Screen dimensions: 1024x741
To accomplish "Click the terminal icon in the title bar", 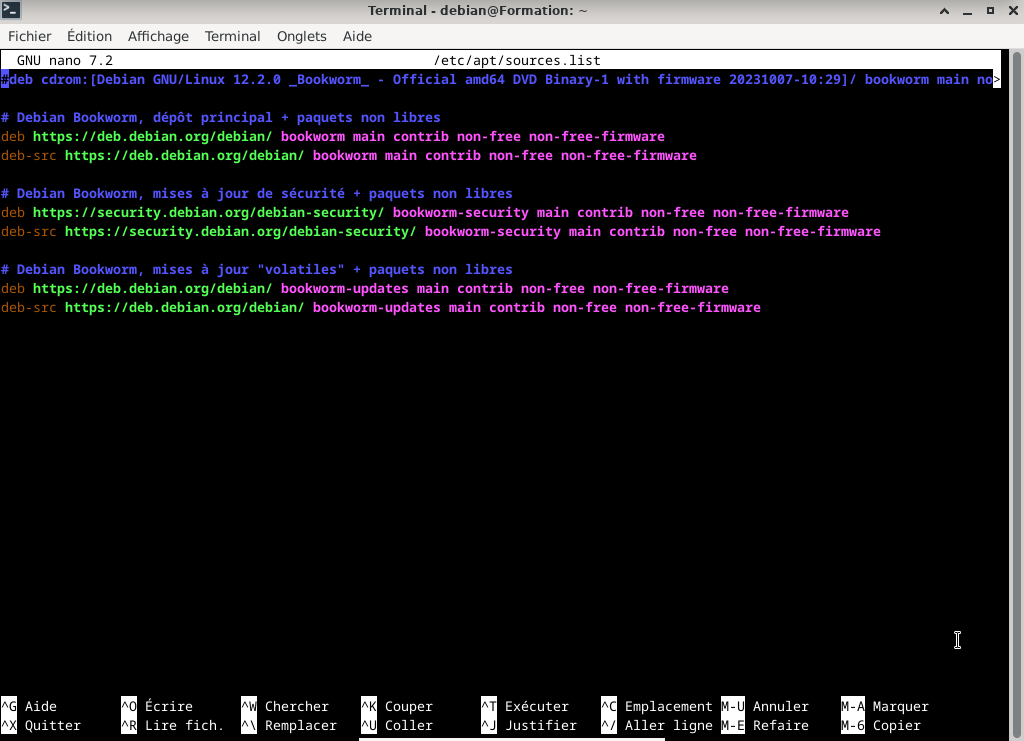I will click(x=11, y=10).
